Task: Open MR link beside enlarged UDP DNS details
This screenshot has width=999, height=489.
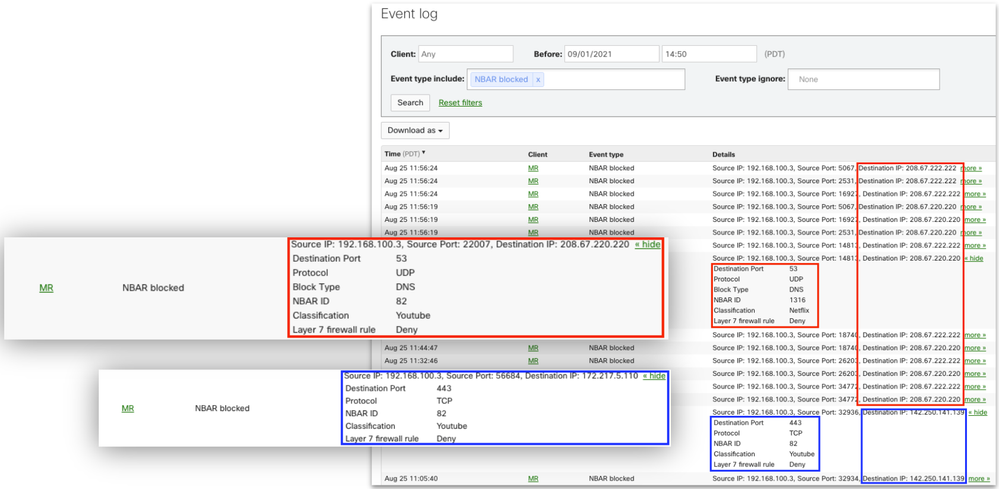Action: (x=46, y=288)
